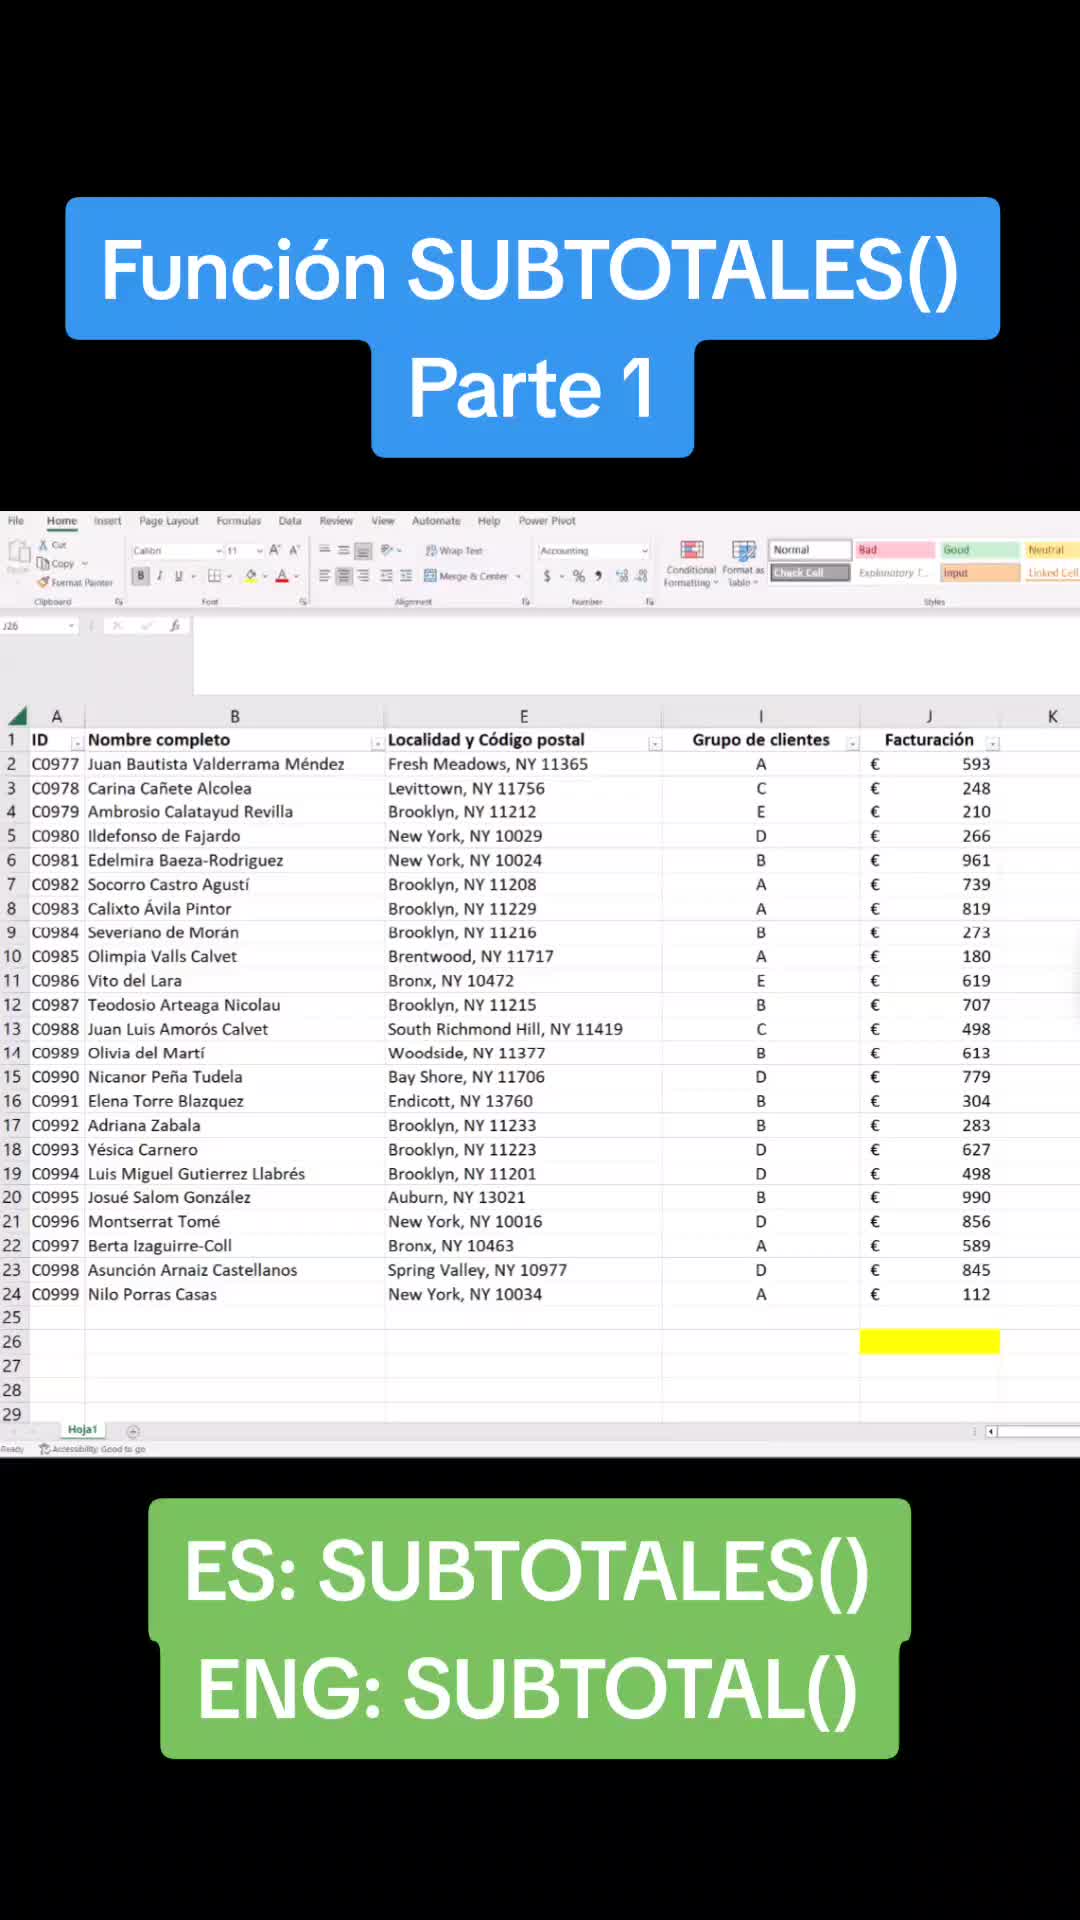This screenshot has width=1080, height=1920.
Task: Switch to the Insert tab
Action: pyautogui.click(x=107, y=521)
